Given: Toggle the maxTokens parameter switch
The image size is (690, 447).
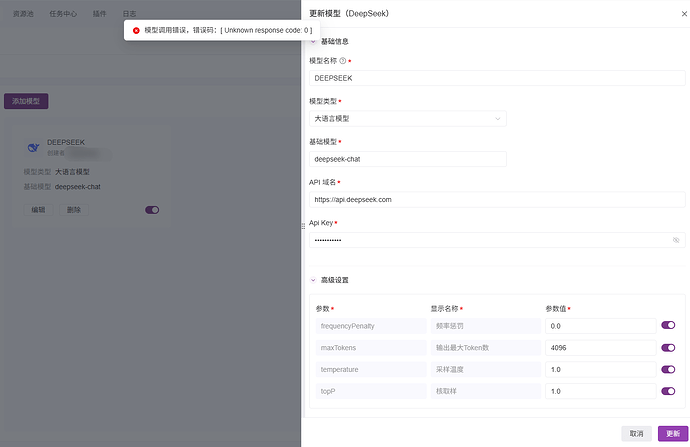Looking at the screenshot, I should (x=668, y=348).
